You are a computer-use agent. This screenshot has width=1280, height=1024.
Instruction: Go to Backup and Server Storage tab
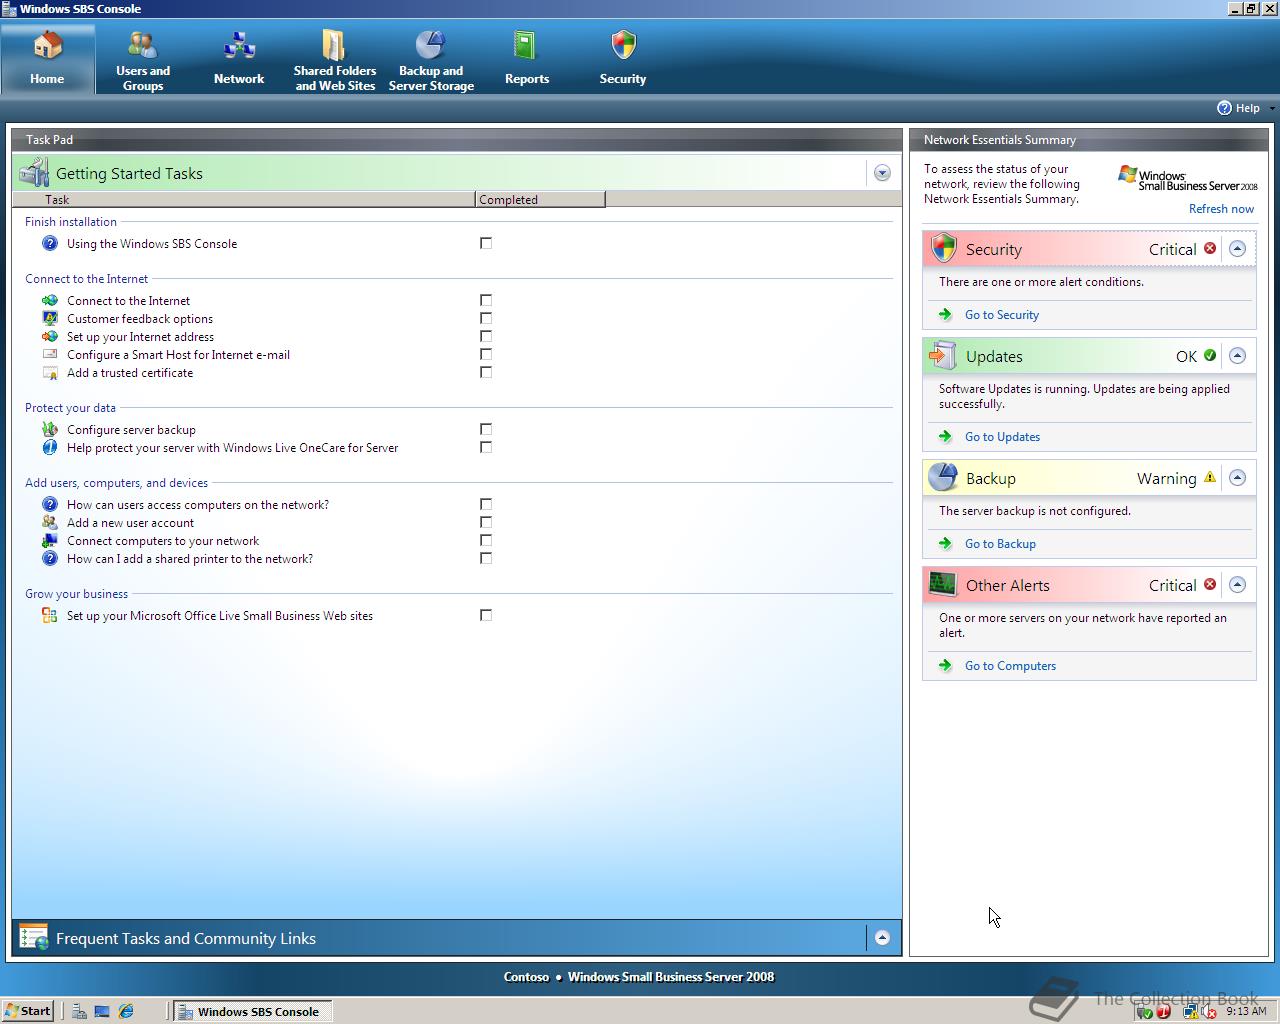pos(431,59)
